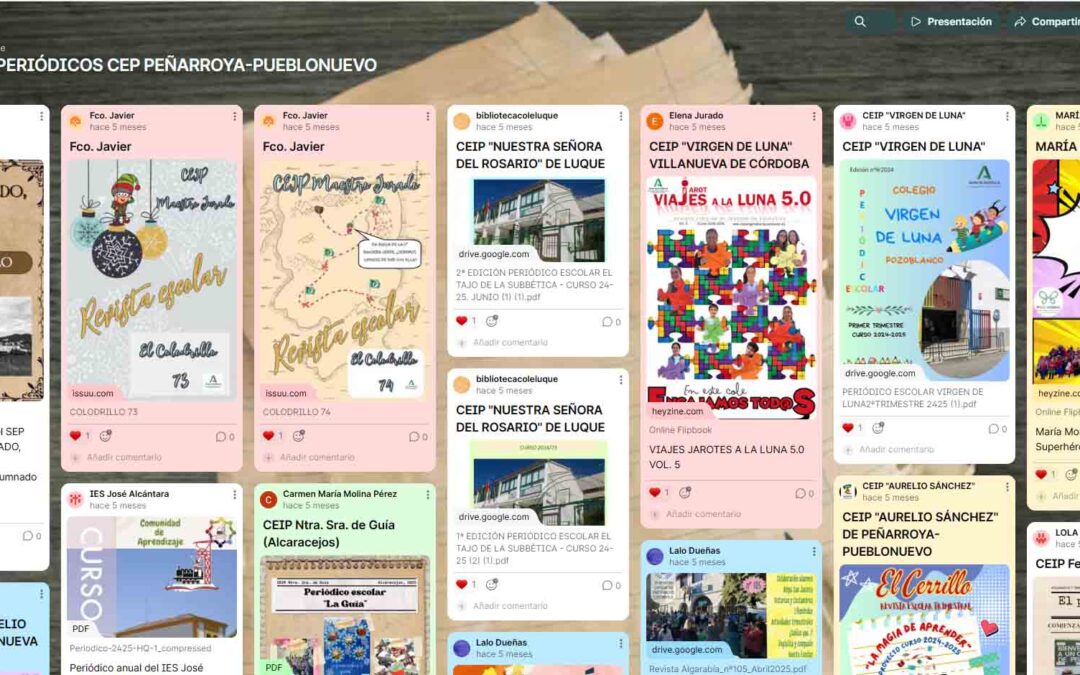Open Colodrillo 73 Revista escolar cover thumbnail

click(x=152, y=280)
